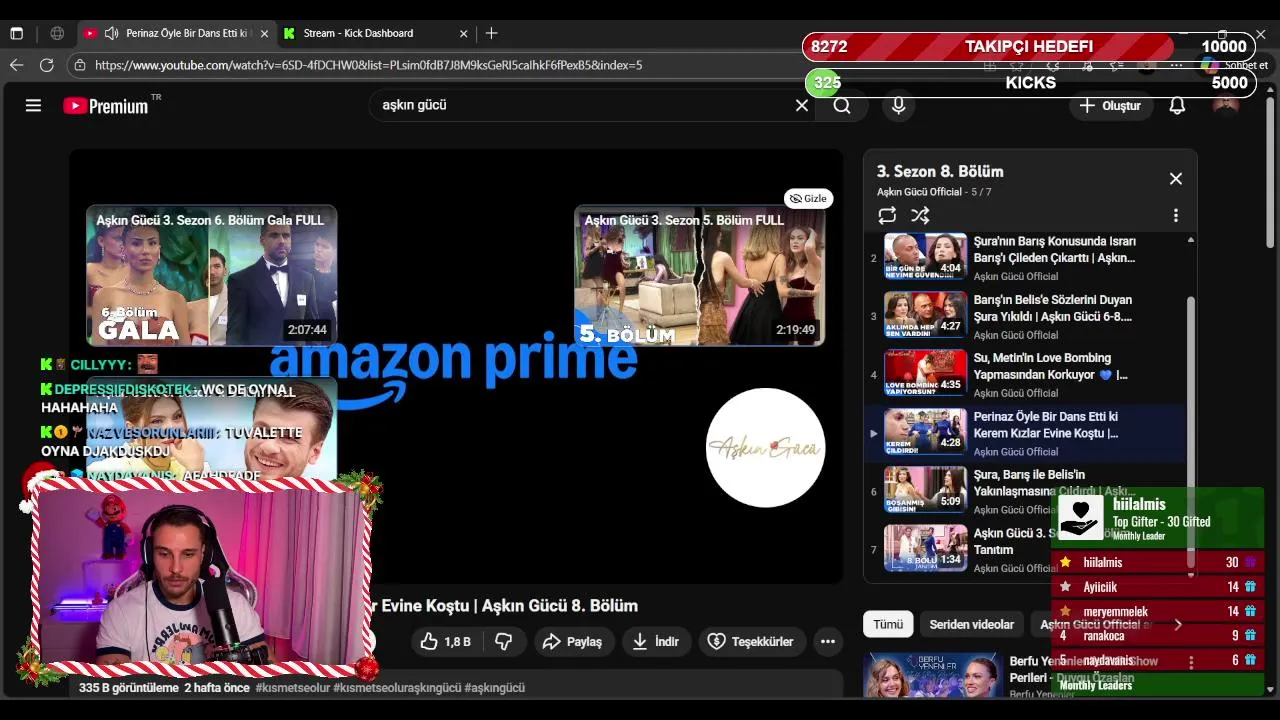Open the workspaces globe icon

click(x=57, y=33)
